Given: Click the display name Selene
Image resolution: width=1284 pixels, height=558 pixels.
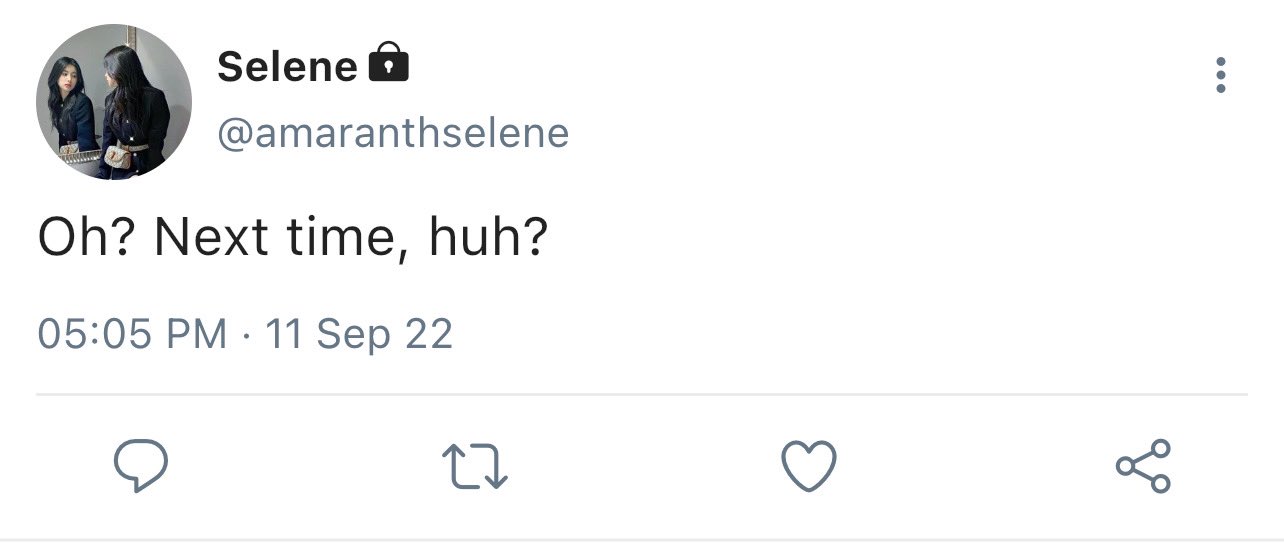Looking at the screenshot, I should point(287,66).
